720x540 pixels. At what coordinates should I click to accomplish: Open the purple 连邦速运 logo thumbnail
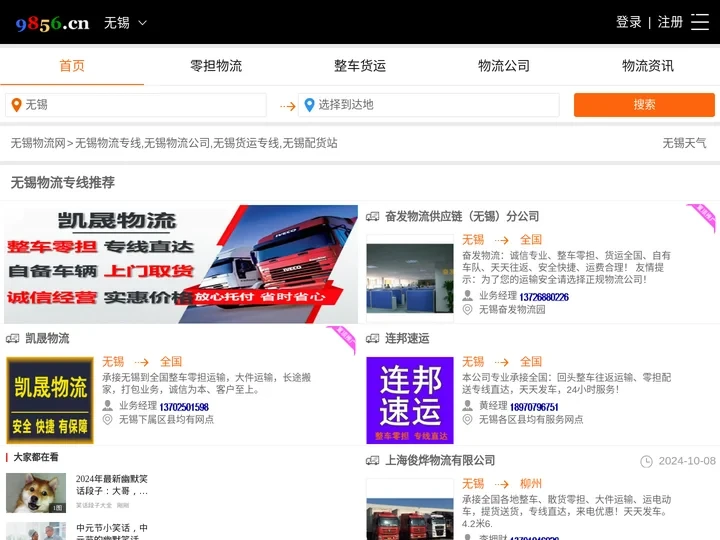pyautogui.click(x=410, y=400)
